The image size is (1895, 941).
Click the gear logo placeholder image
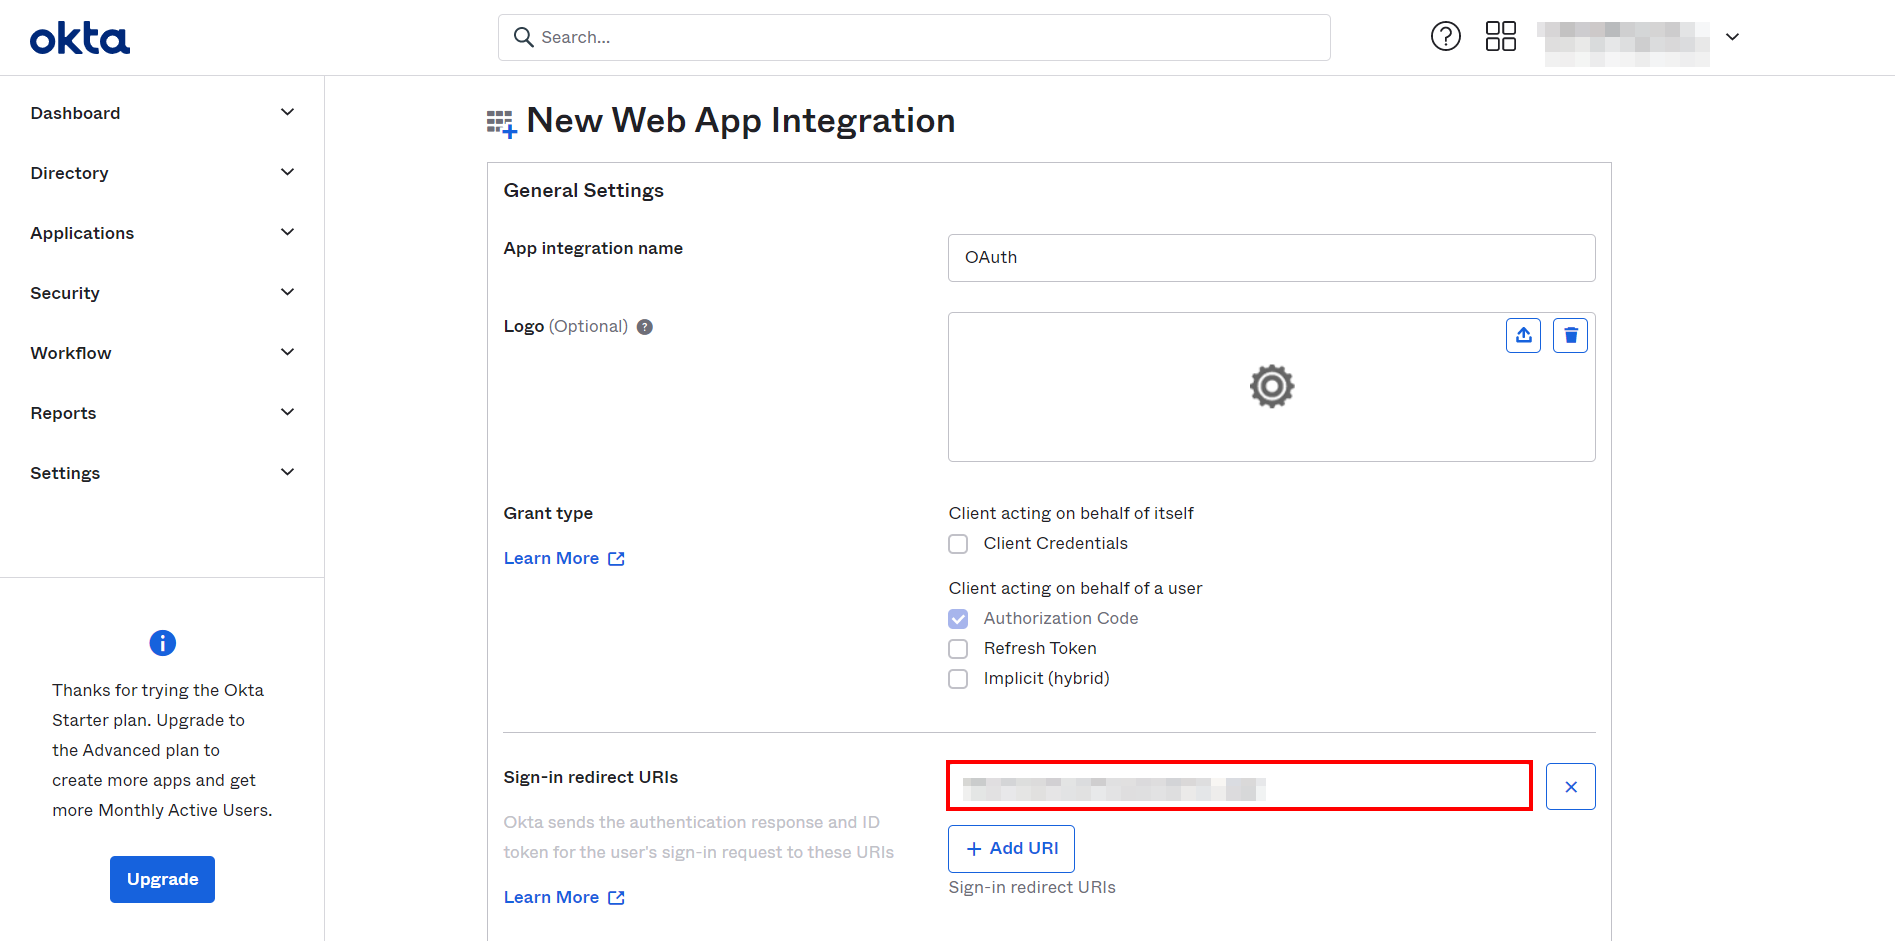1271,387
